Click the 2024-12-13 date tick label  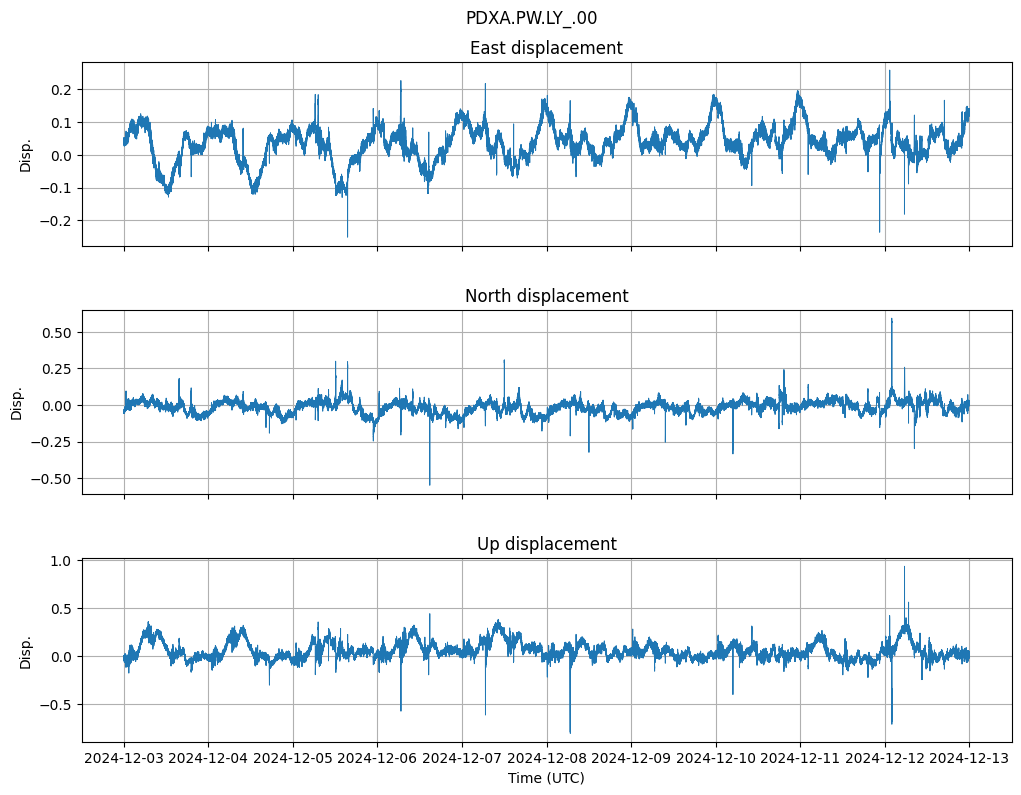click(968, 758)
